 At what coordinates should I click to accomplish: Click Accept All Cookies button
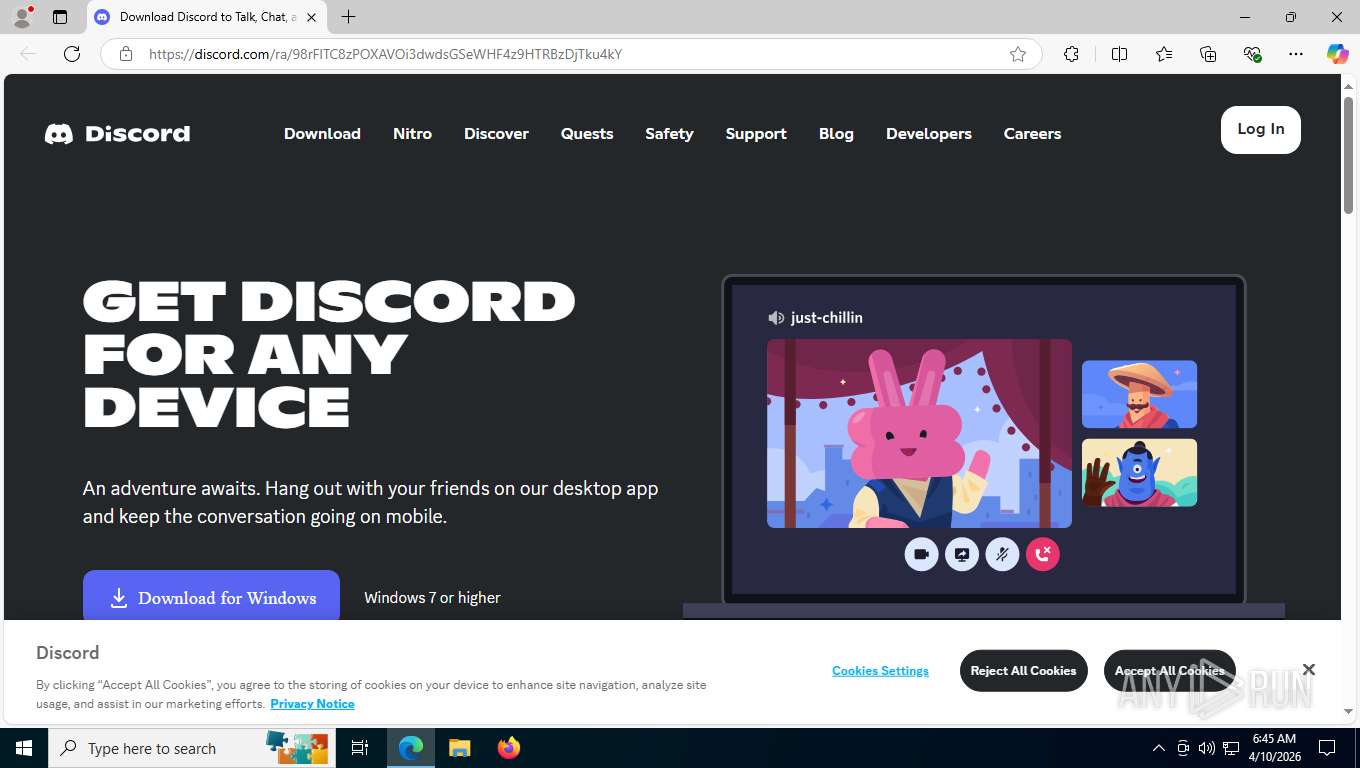1169,671
